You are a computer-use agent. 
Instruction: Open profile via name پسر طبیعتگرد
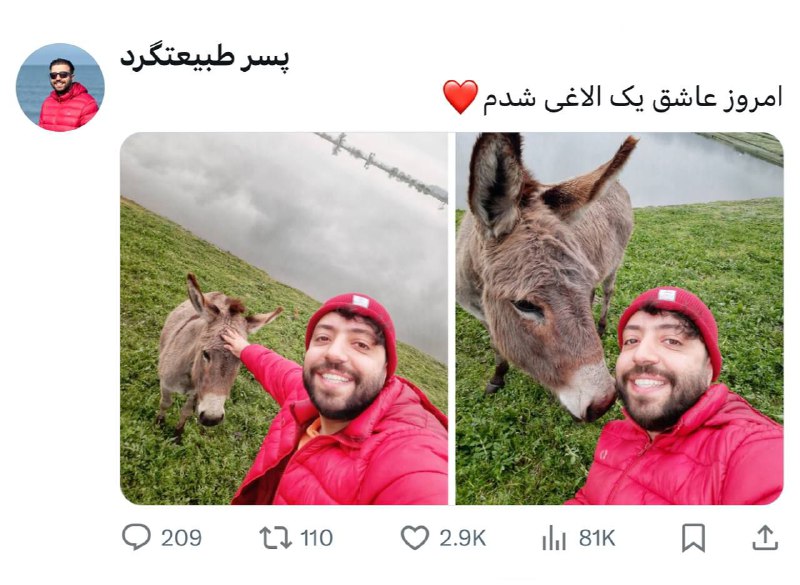(205, 59)
